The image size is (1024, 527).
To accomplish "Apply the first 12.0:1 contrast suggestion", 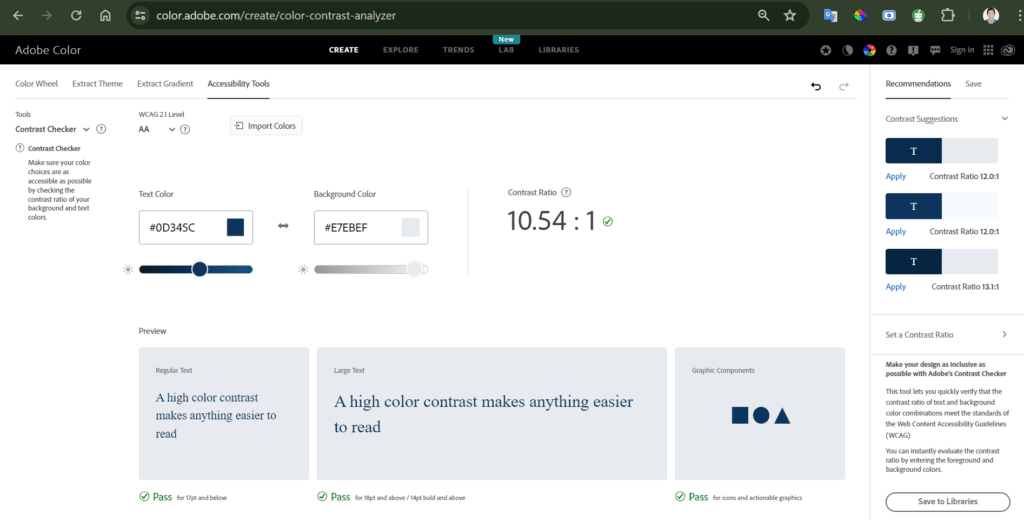I will tap(895, 176).
